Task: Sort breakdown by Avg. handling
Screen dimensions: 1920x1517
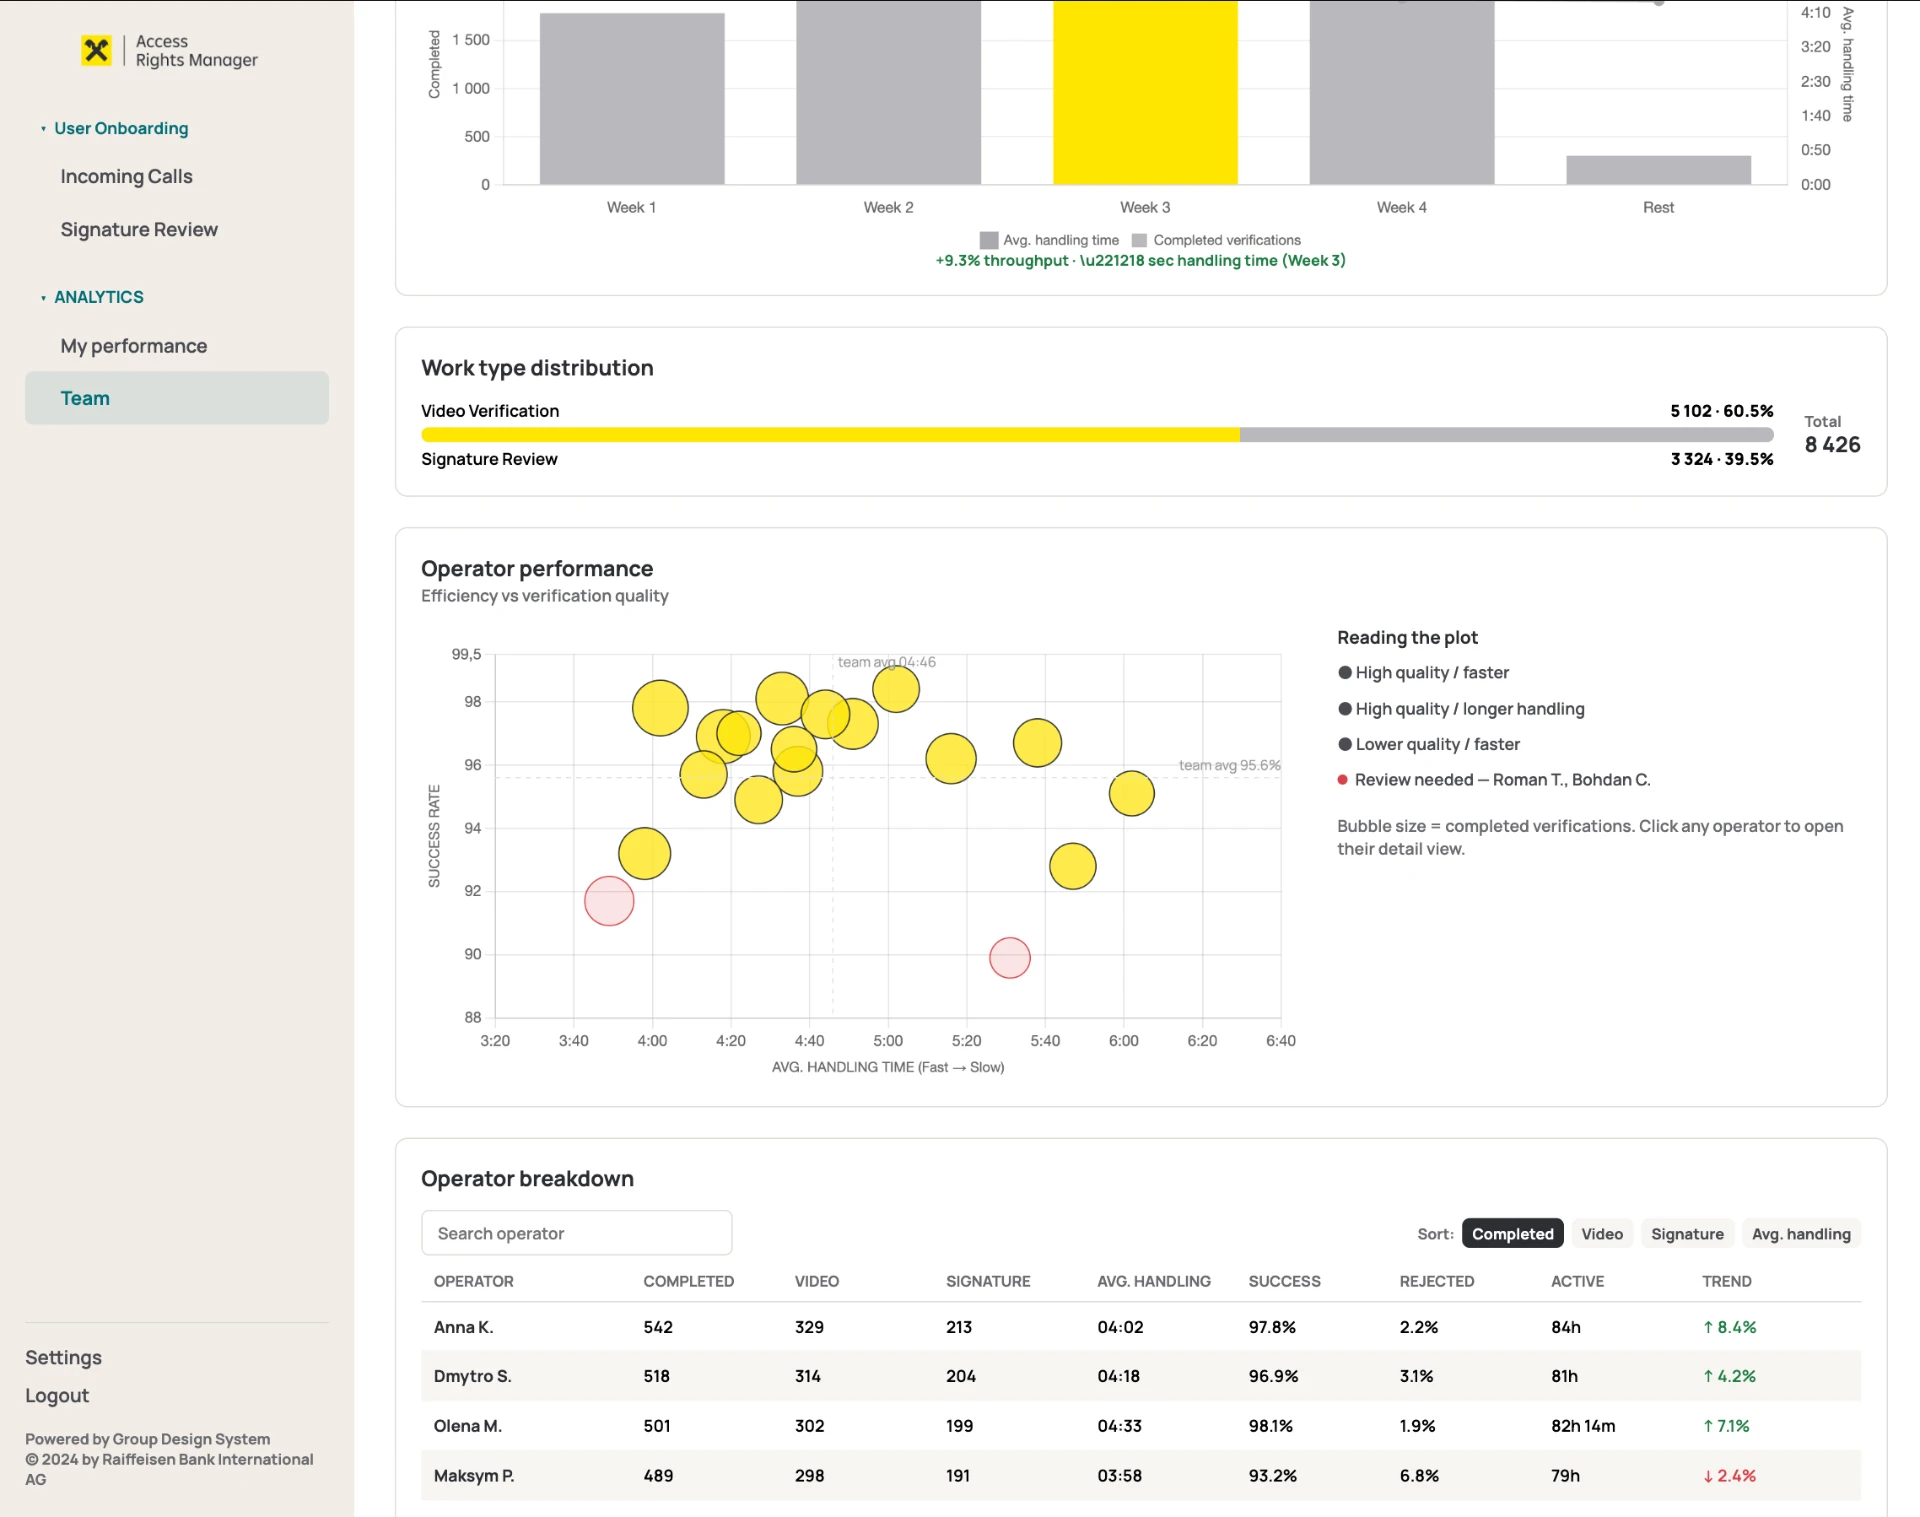Action: click(x=1801, y=1233)
